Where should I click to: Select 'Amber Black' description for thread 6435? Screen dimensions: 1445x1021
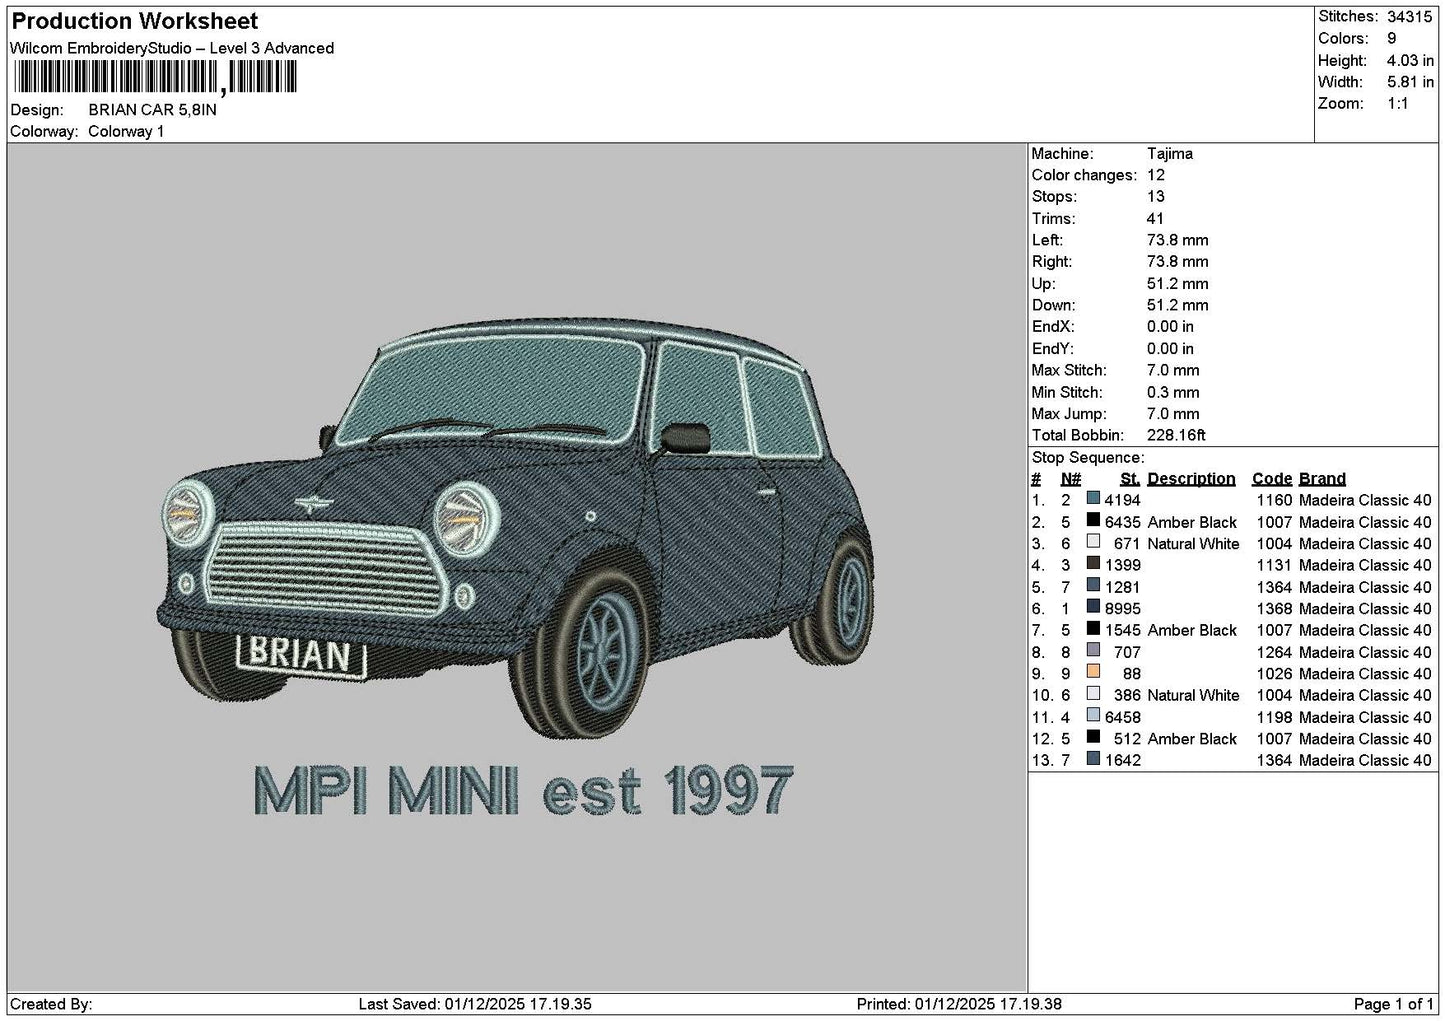point(1192,522)
